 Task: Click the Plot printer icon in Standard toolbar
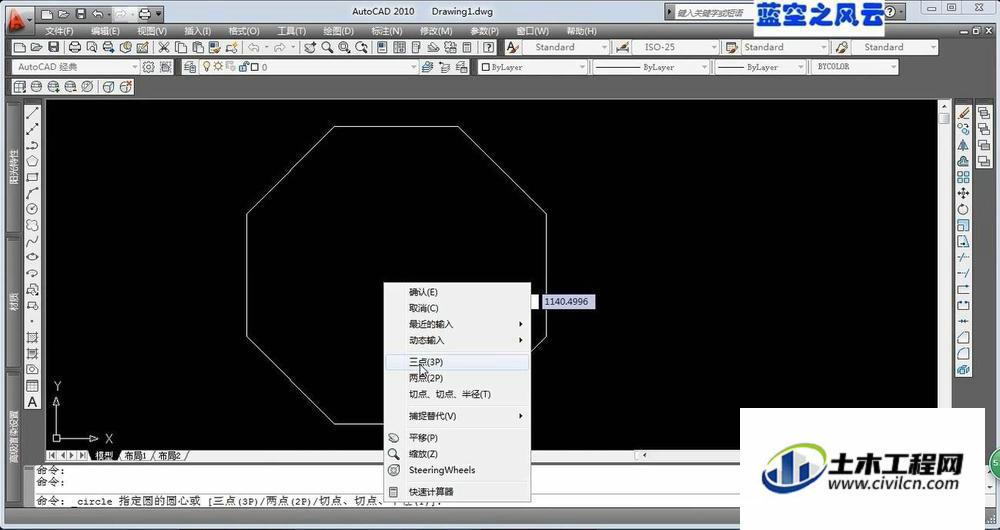75,47
